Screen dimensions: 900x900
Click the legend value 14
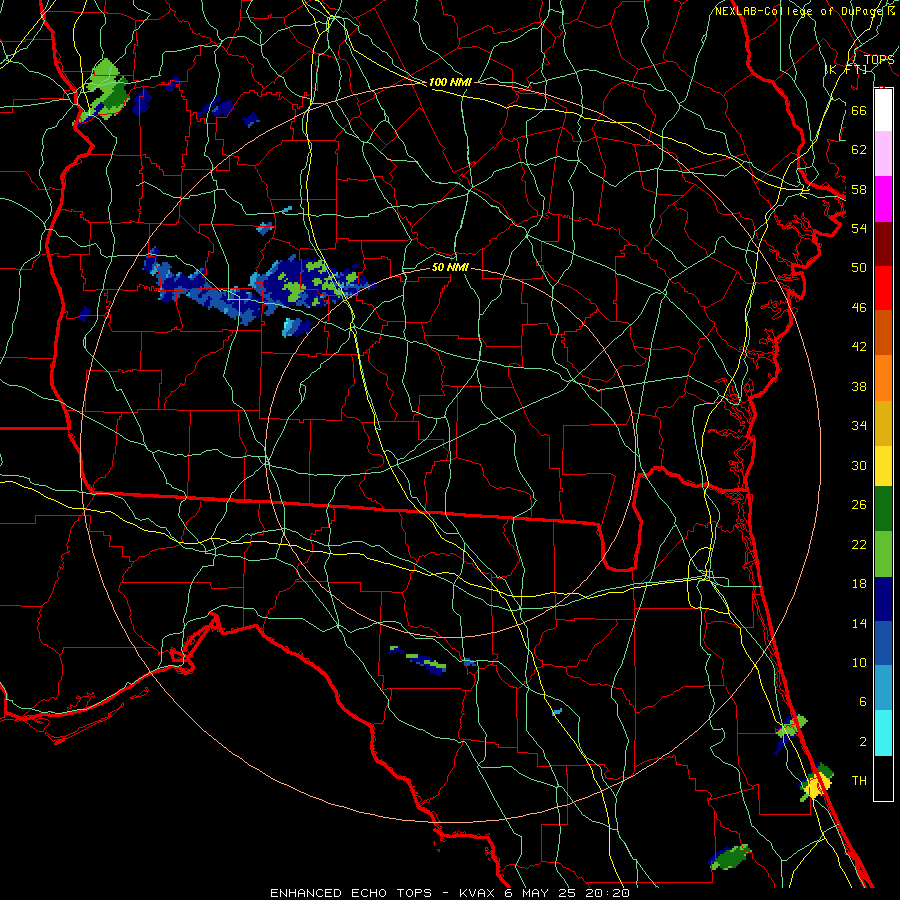(859, 623)
